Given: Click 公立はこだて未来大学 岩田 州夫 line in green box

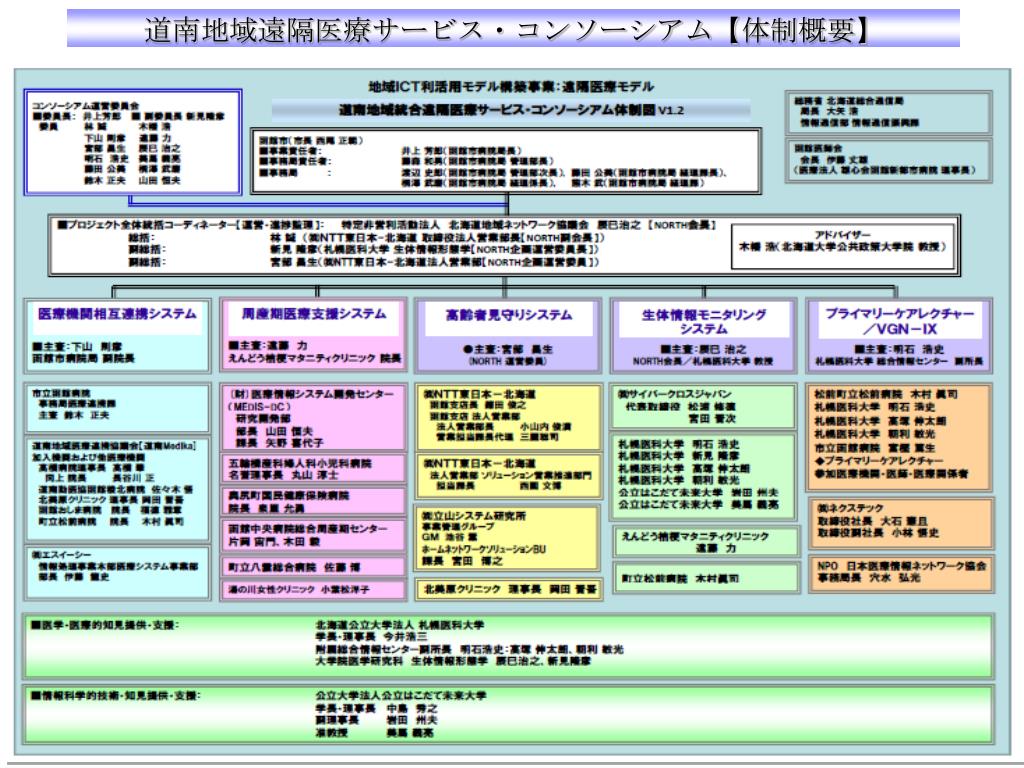Looking at the screenshot, I should pos(697,492).
